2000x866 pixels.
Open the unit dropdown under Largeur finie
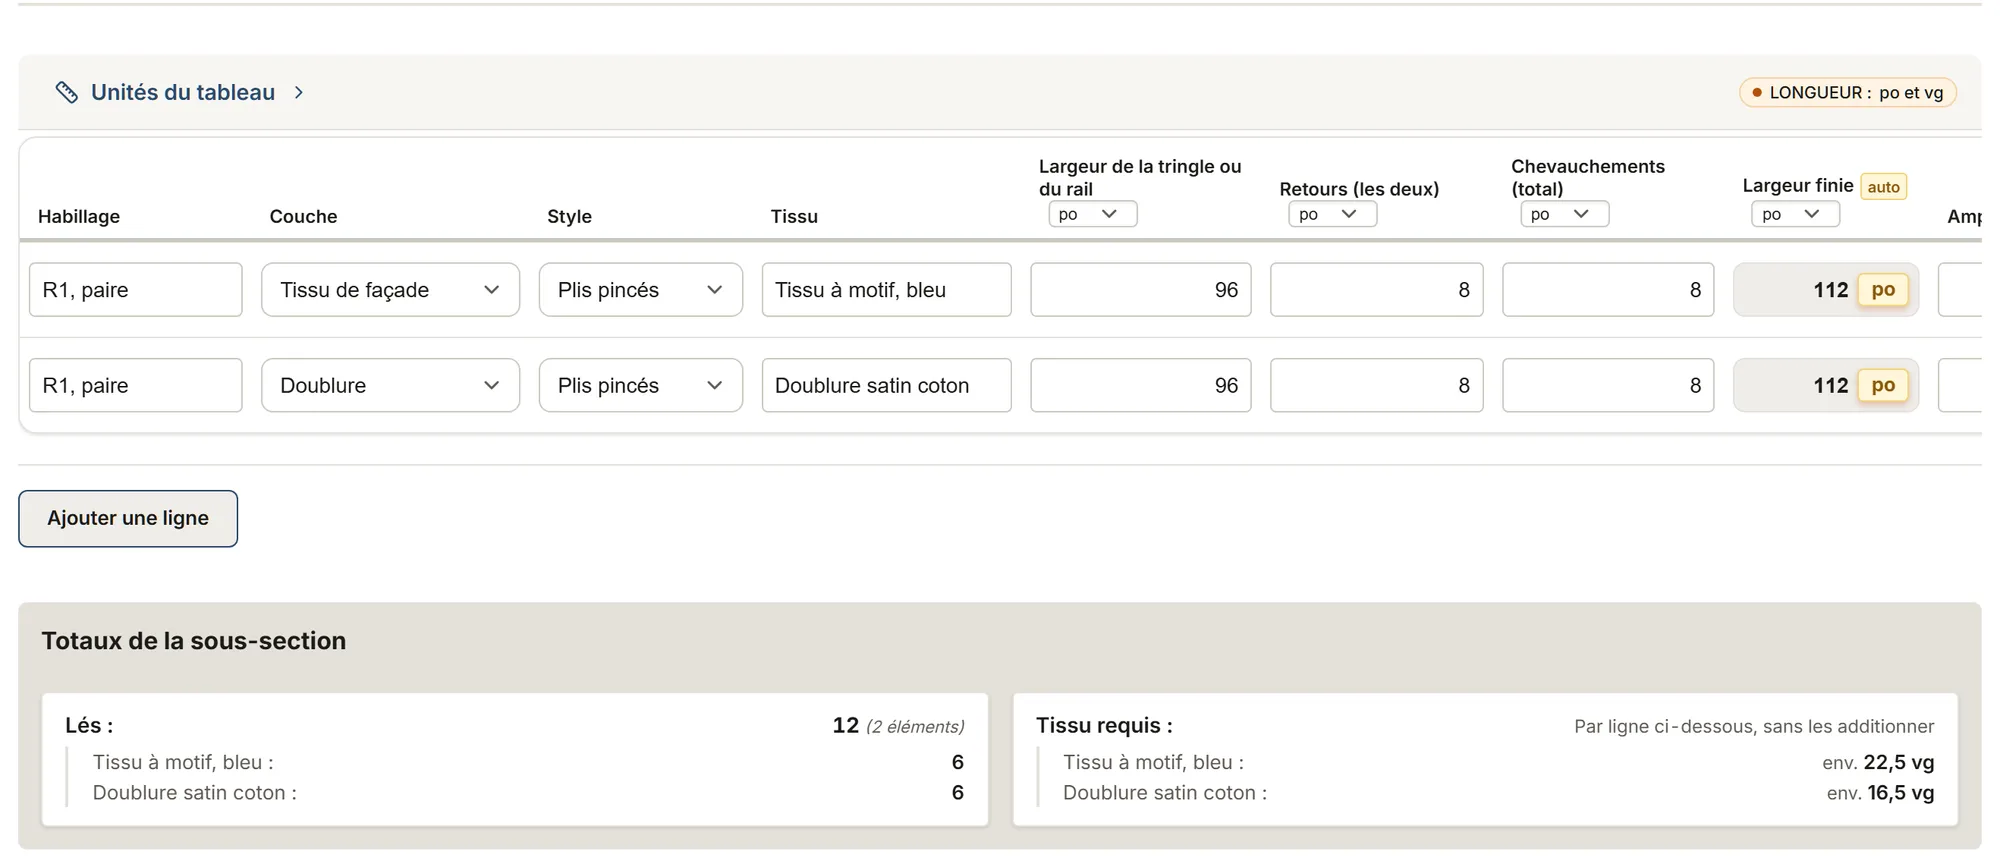(1796, 214)
